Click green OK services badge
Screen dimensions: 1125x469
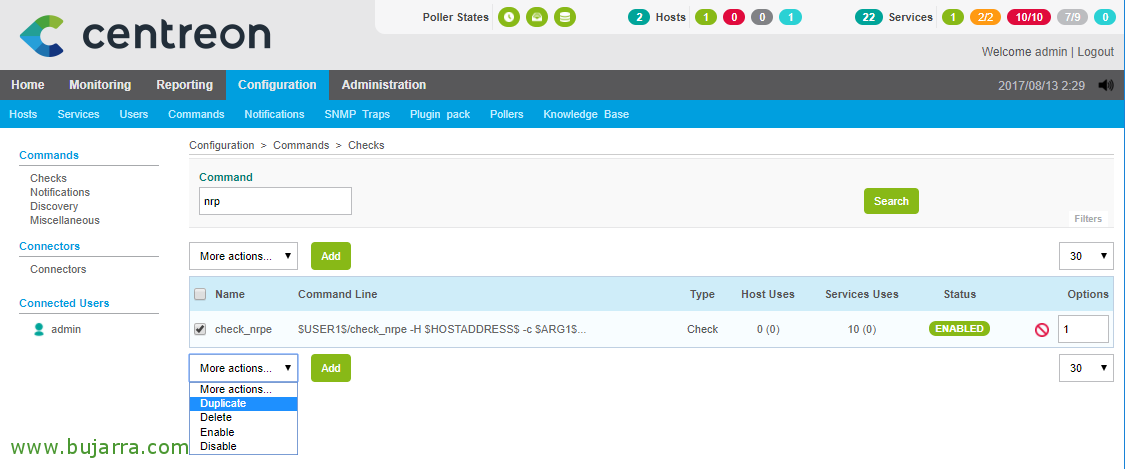(953, 17)
